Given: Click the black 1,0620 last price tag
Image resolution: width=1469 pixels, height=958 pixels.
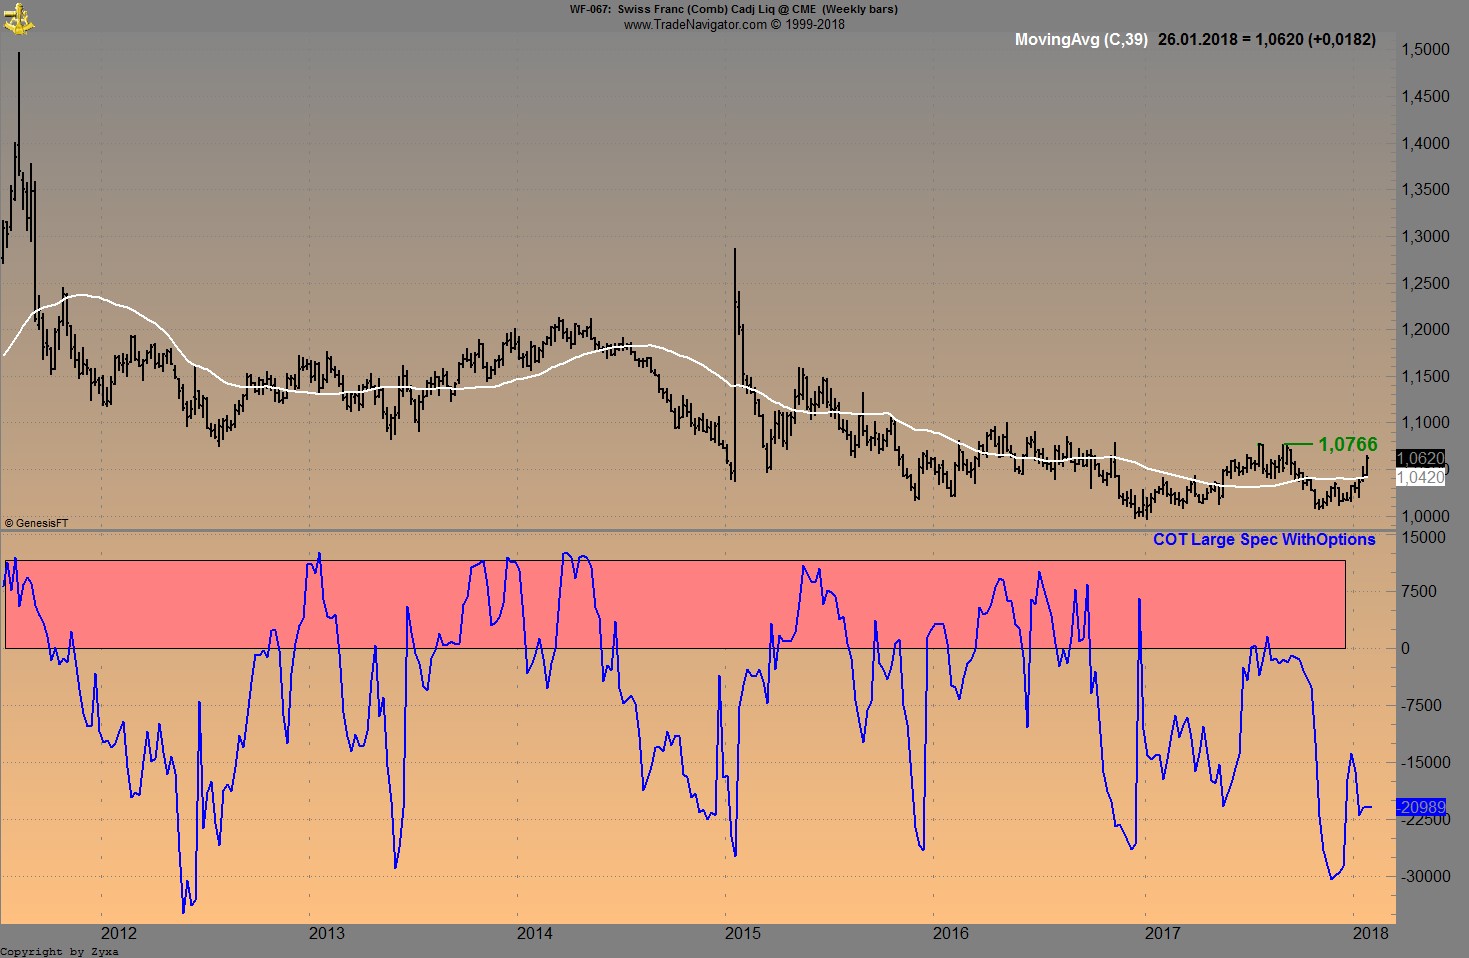Looking at the screenshot, I should (1420, 458).
